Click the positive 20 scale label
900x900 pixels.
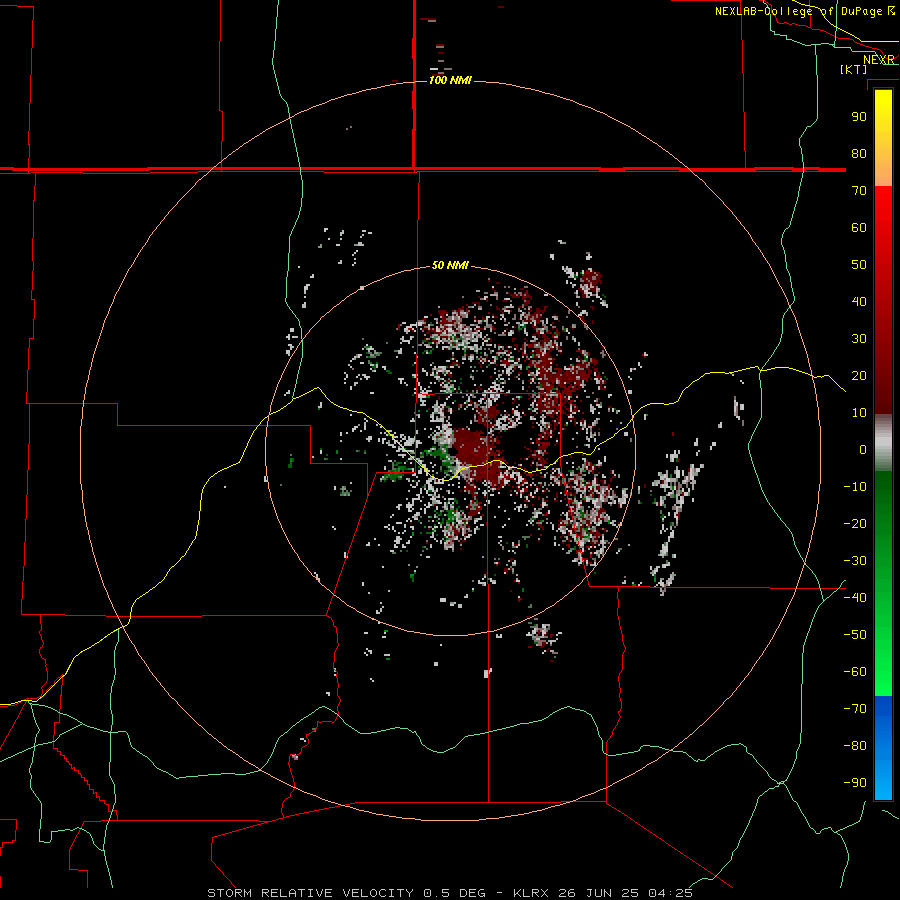(859, 375)
